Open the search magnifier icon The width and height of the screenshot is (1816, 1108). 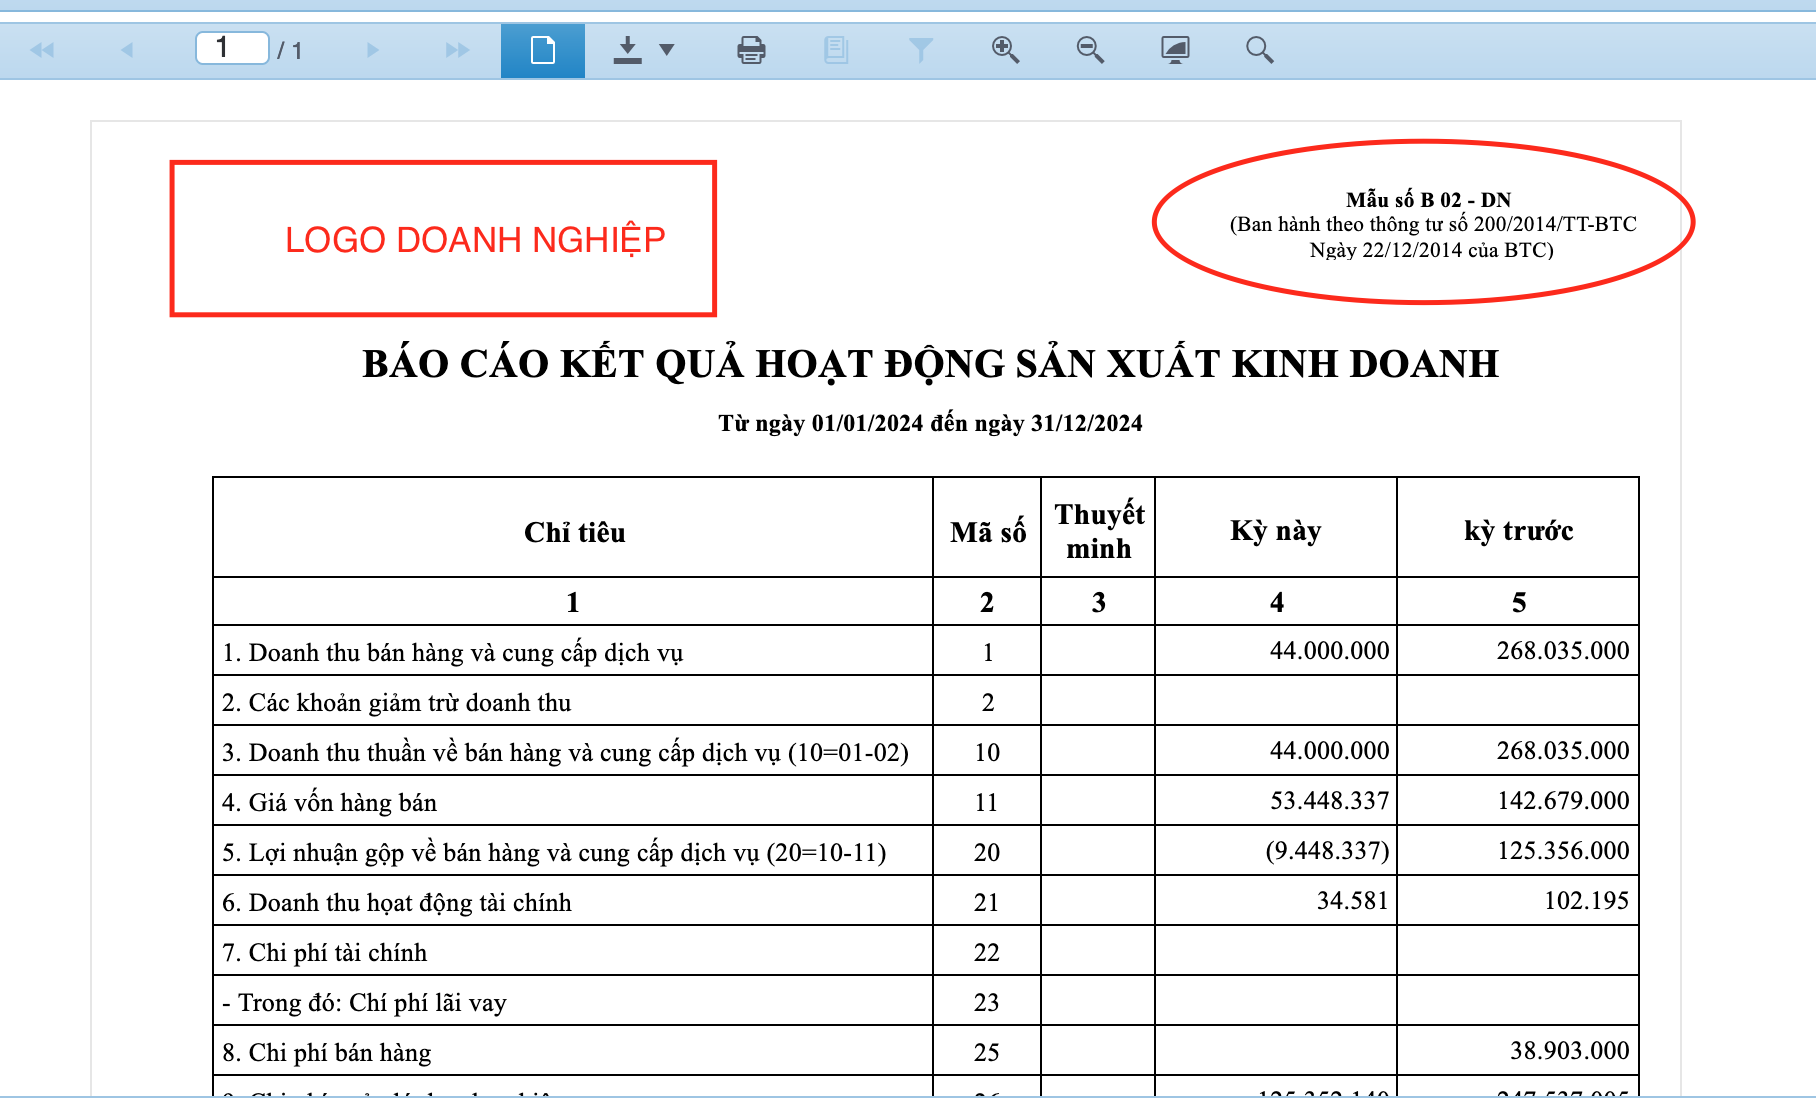[1260, 50]
